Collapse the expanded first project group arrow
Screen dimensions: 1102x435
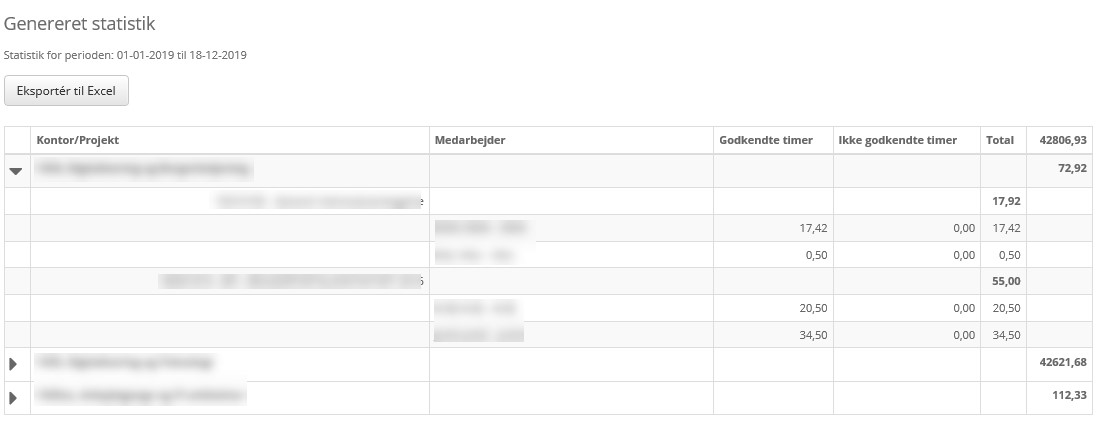pos(16,171)
